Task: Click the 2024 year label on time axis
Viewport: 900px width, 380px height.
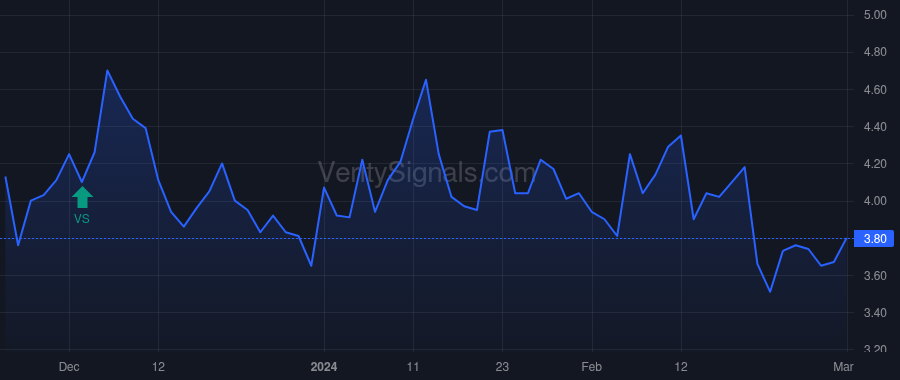Action: pyautogui.click(x=324, y=366)
